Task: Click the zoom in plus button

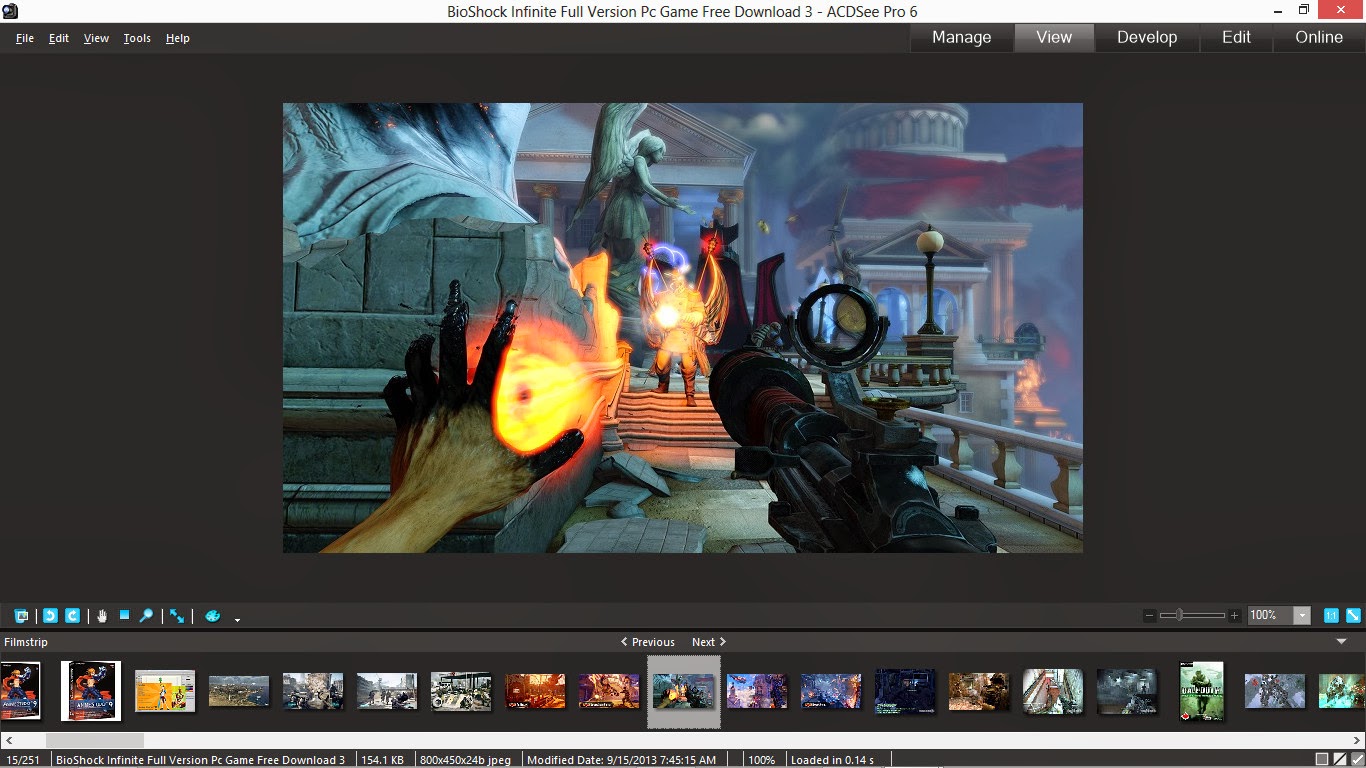Action: coord(1235,616)
